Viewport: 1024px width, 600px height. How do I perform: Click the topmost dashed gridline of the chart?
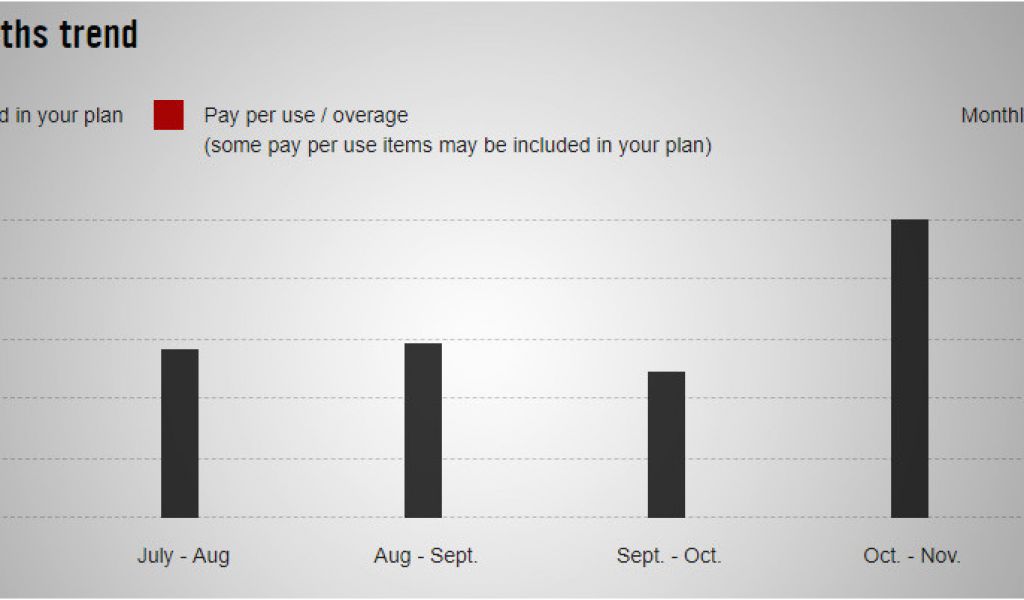coord(512,220)
